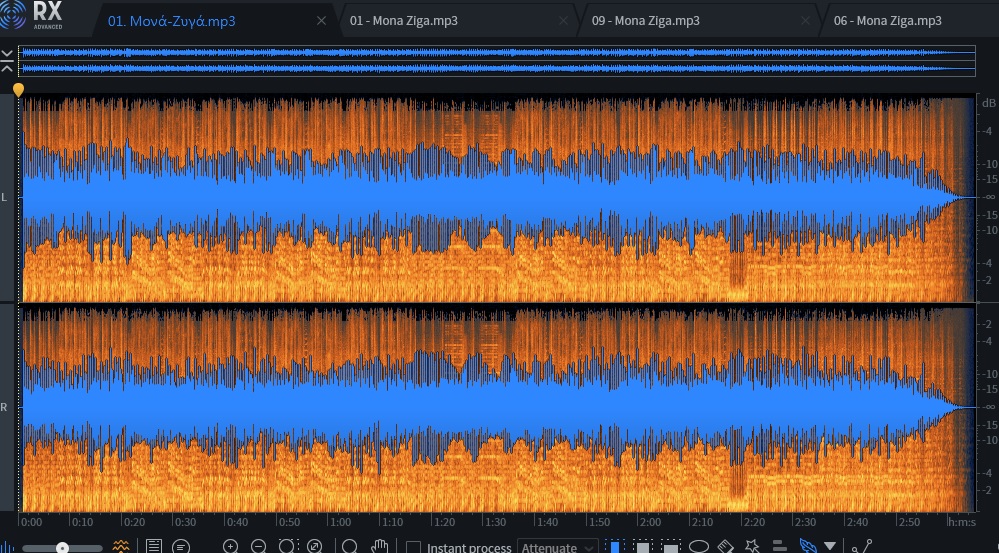
Task: Click the Zoom out magnifier icon
Action: coord(258,547)
